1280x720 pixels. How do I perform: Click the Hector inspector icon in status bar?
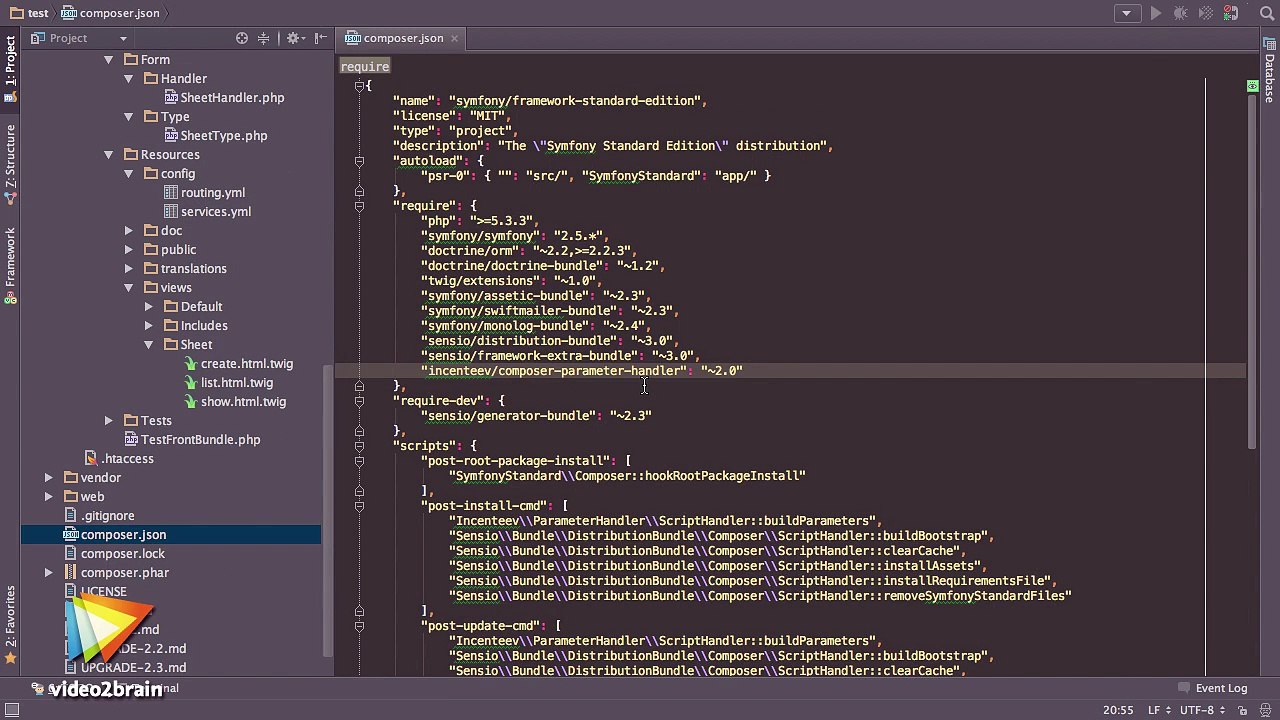(x=1263, y=710)
